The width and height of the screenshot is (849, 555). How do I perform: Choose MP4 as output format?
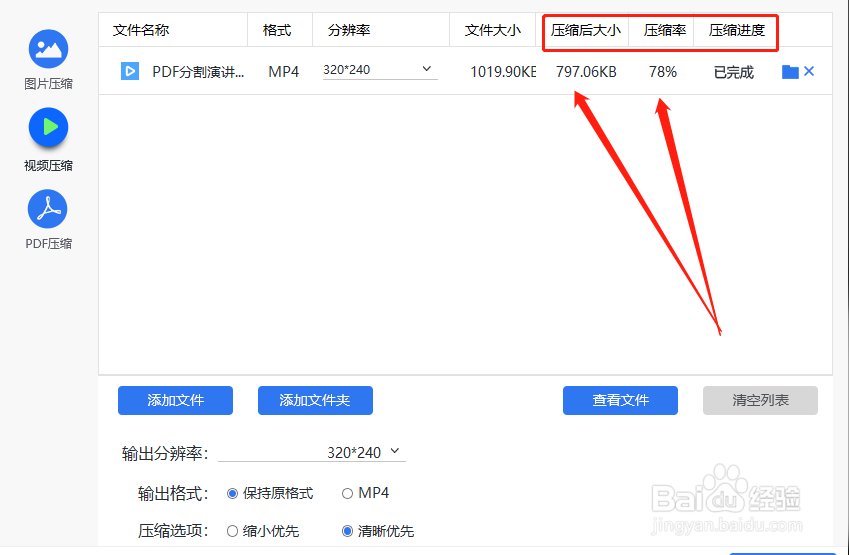click(x=365, y=493)
